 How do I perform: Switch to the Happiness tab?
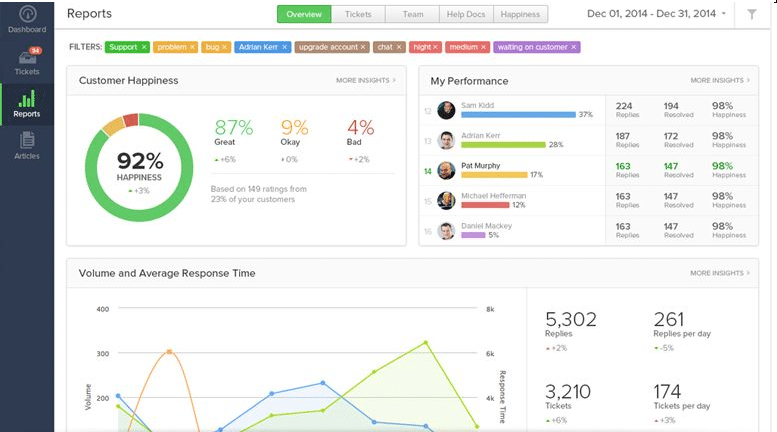(520, 14)
